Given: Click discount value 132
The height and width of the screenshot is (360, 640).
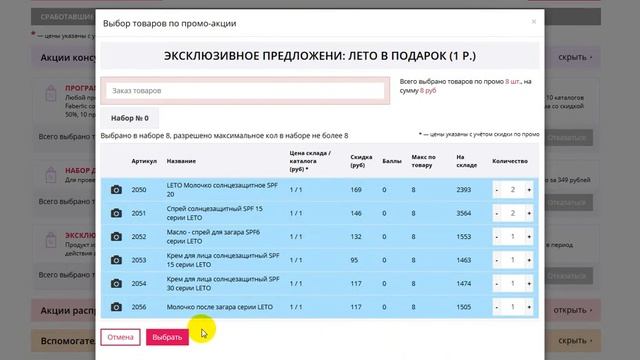Looking at the screenshot, I should pos(356,237).
